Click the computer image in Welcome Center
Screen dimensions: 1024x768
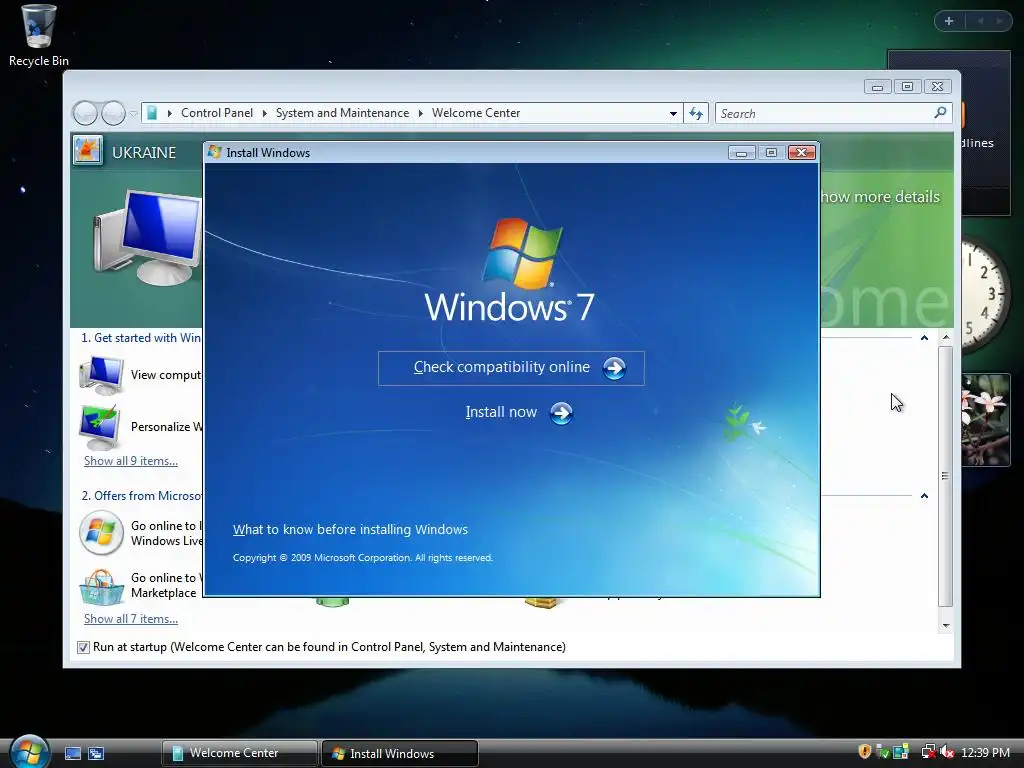[x=146, y=238]
